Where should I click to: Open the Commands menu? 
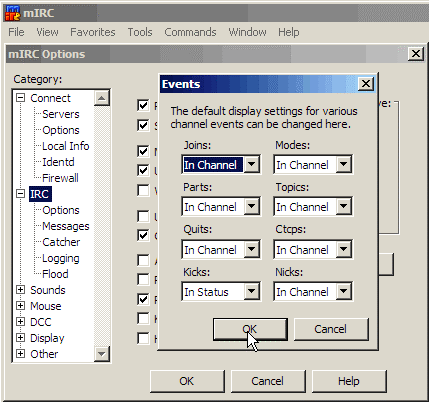(190, 32)
